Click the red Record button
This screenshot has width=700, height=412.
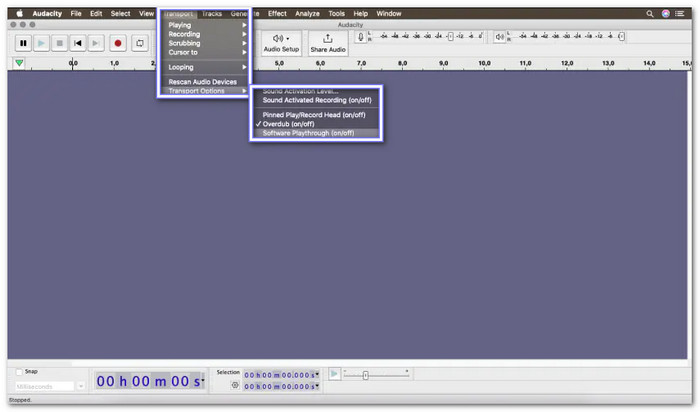click(x=118, y=43)
